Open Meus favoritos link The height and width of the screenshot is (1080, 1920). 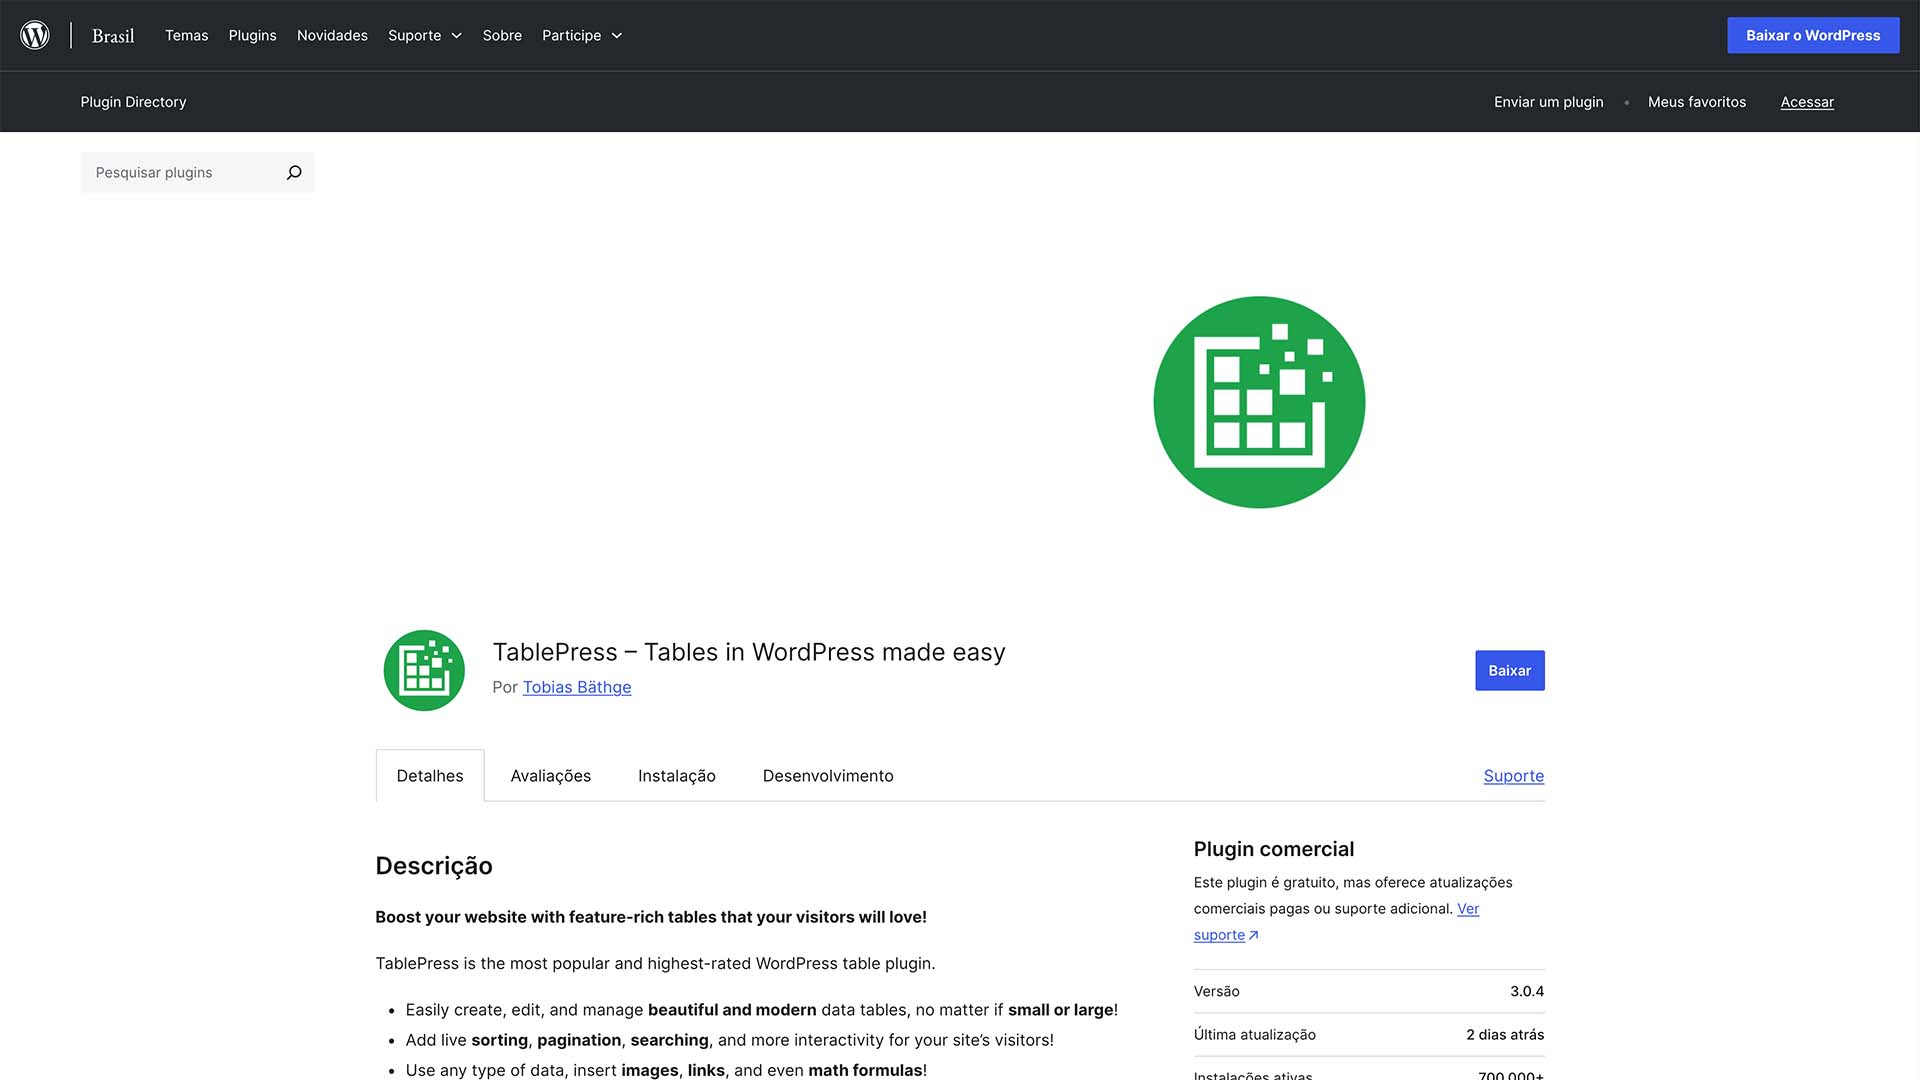(x=1697, y=102)
